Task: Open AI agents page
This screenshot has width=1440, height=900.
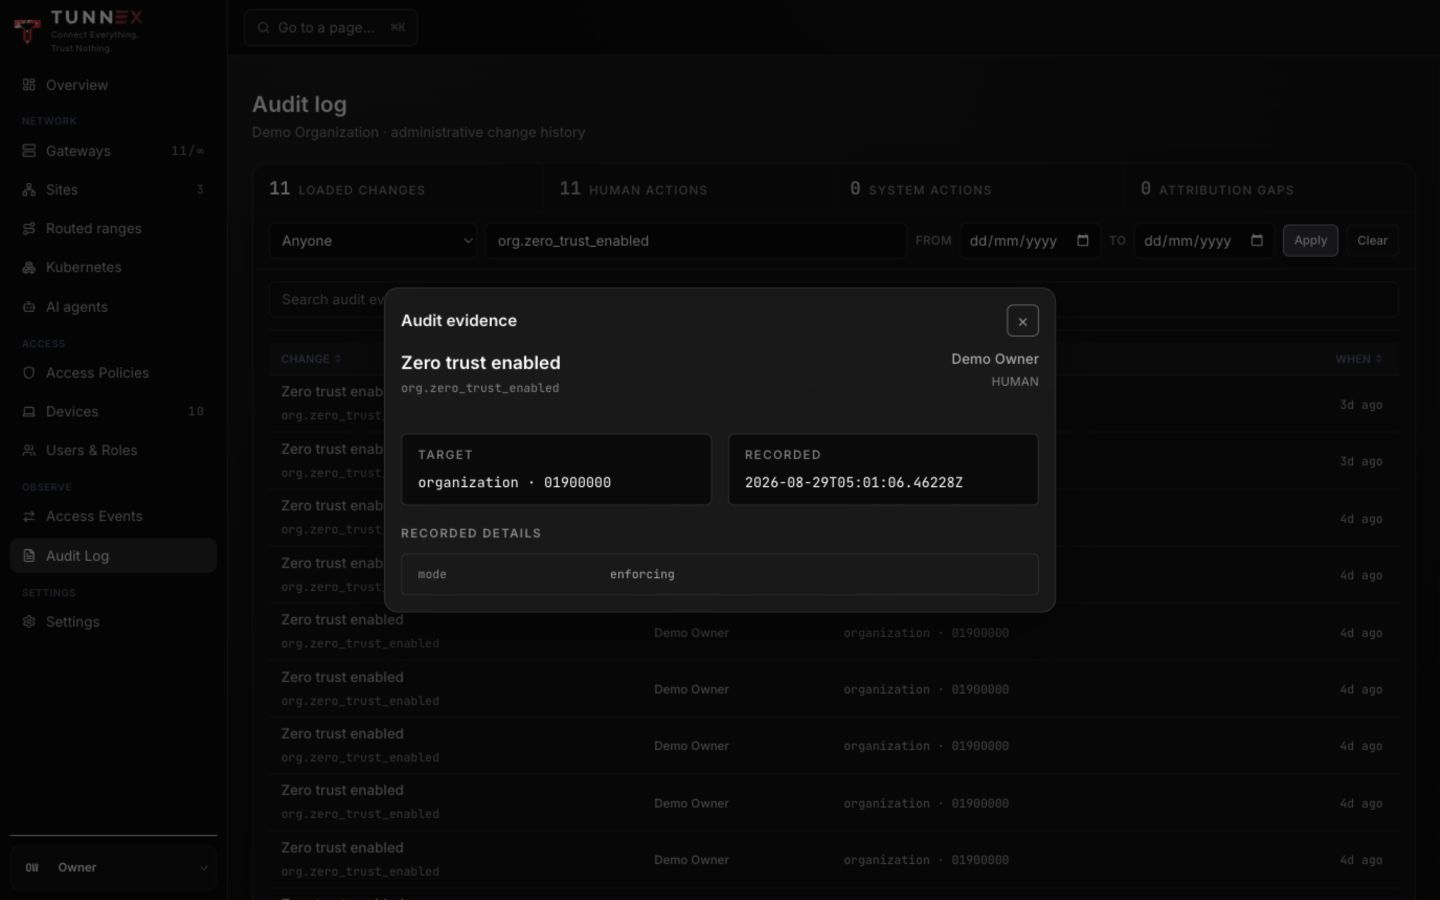Action: point(113,307)
